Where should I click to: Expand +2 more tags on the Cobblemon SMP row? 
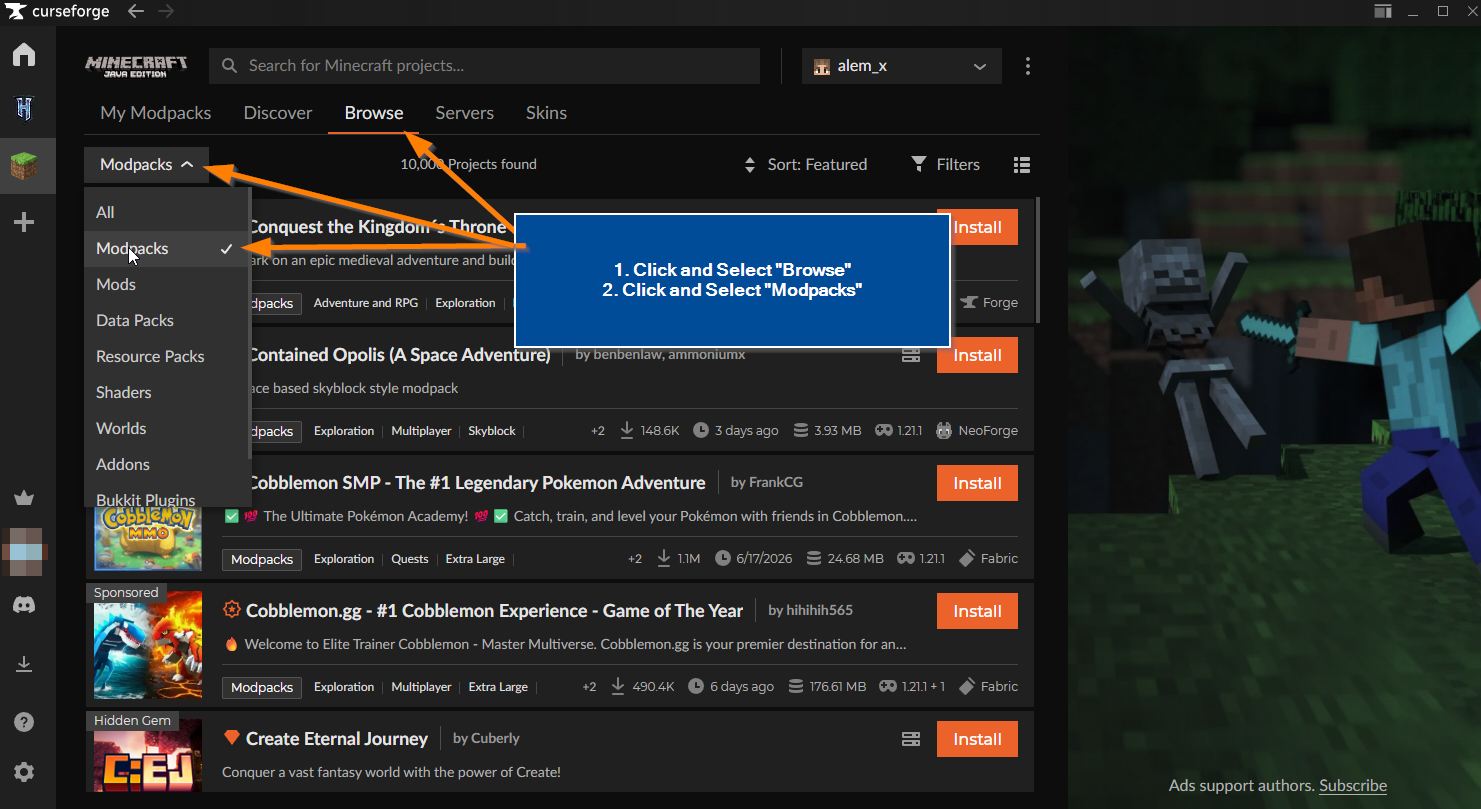(x=634, y=559)
